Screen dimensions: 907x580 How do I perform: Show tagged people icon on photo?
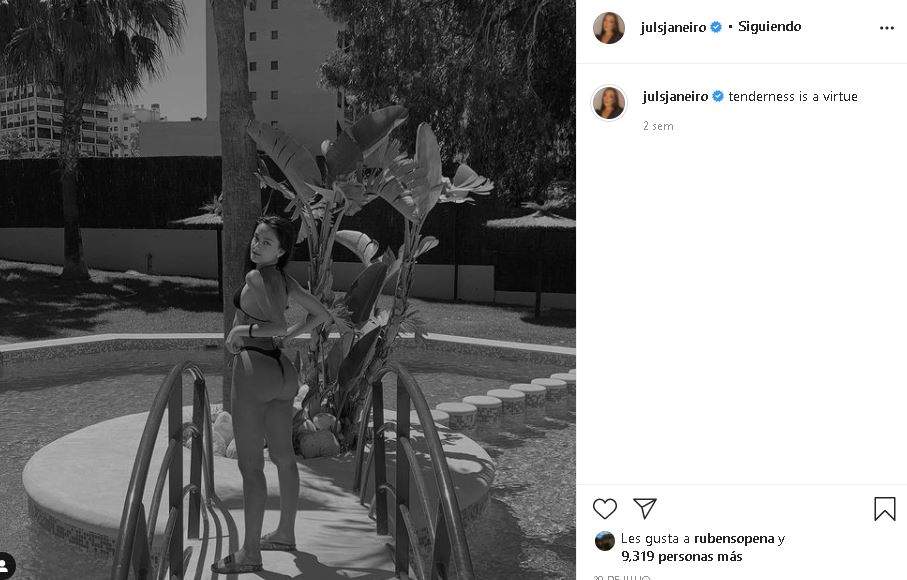(x=5, y=565)
